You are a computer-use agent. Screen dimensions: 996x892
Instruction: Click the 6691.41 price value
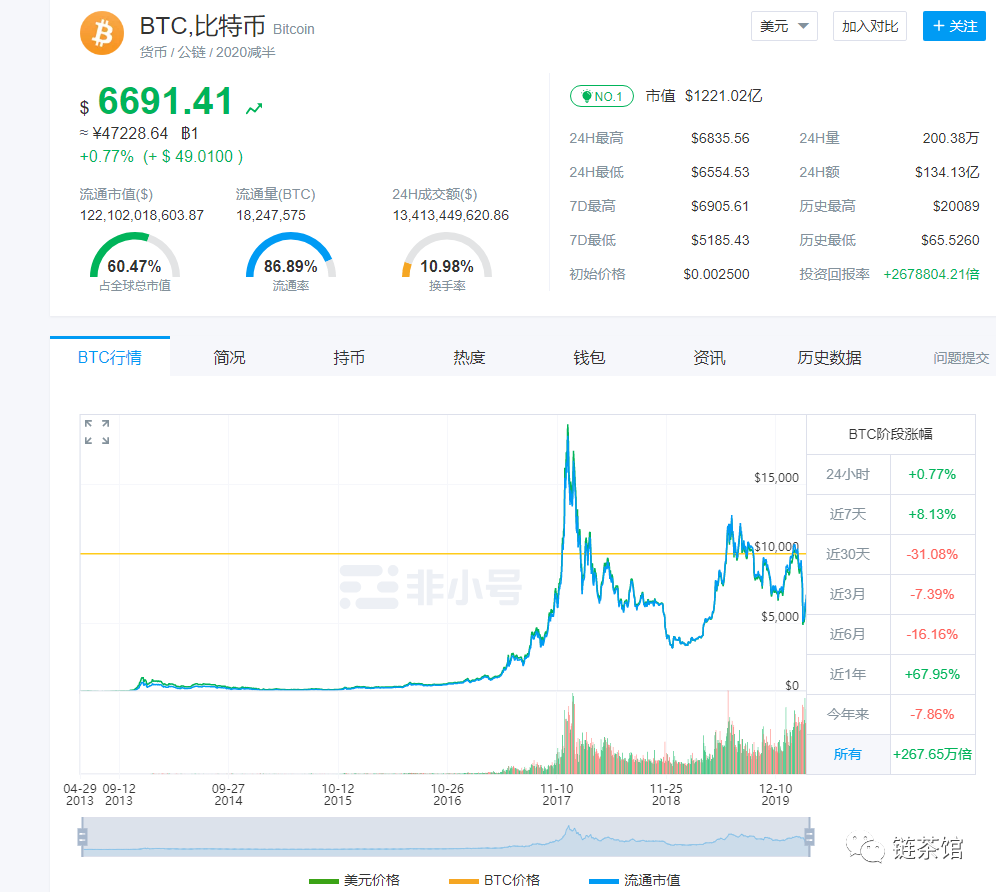(x=165, y=101)
